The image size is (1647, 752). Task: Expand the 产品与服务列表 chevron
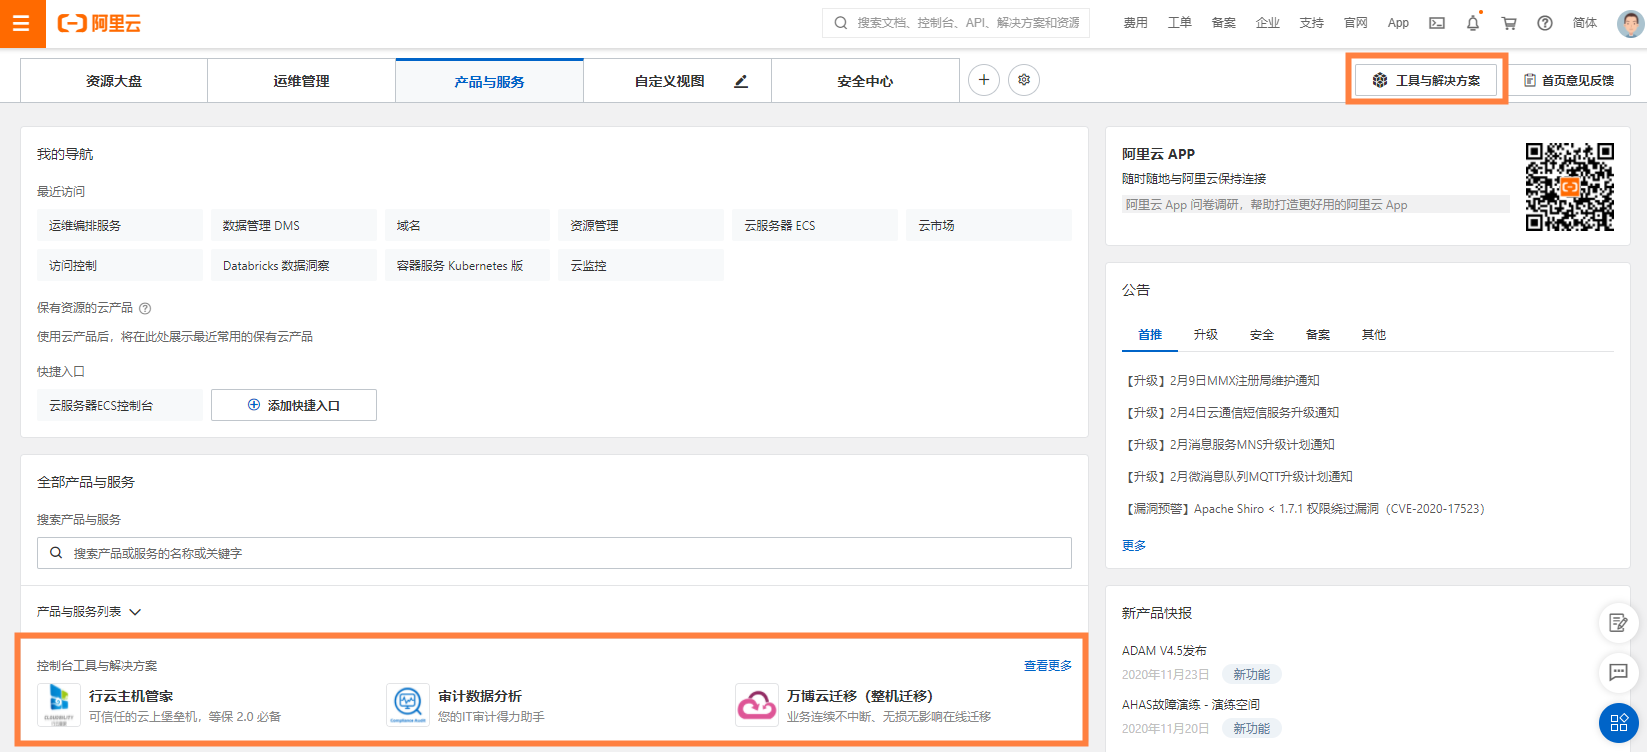[x=135, y=612]
